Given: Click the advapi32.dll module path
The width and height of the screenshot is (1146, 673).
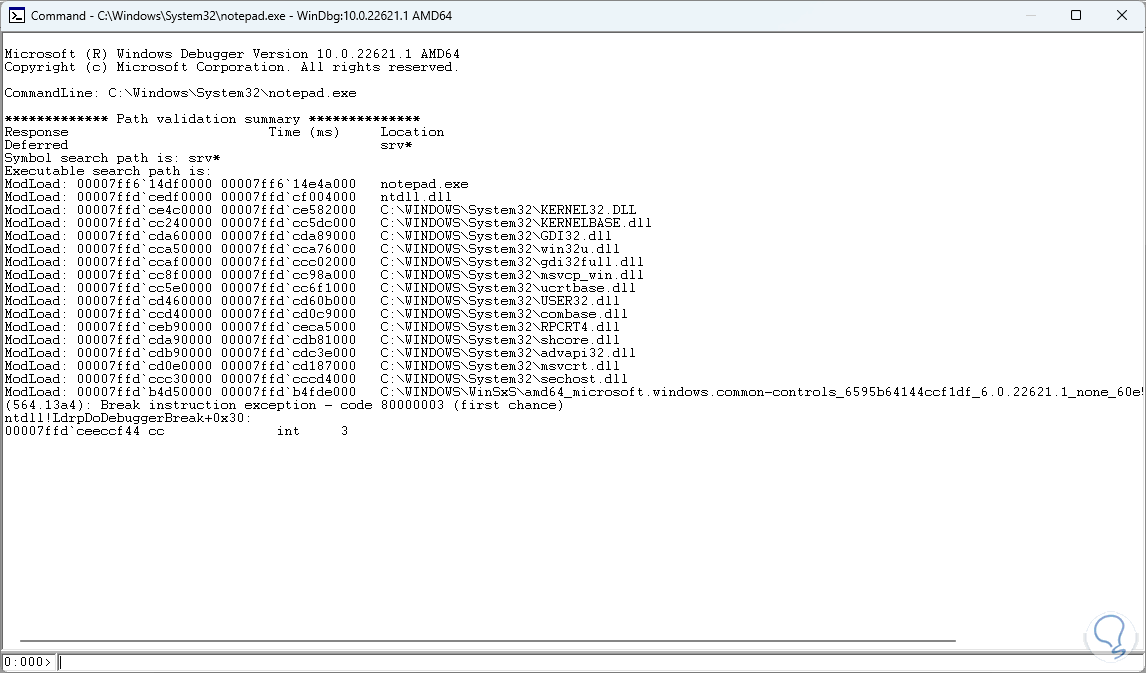Looking at the screenshot, I should [x=508, y=353].
